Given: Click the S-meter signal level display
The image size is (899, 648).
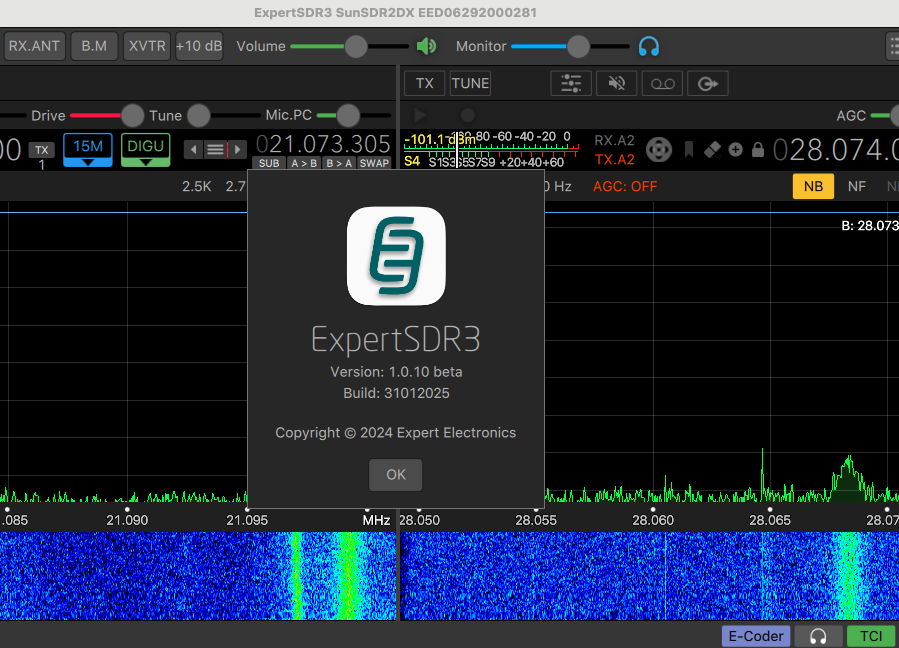Looking at the screenshot, I should 491,150.
